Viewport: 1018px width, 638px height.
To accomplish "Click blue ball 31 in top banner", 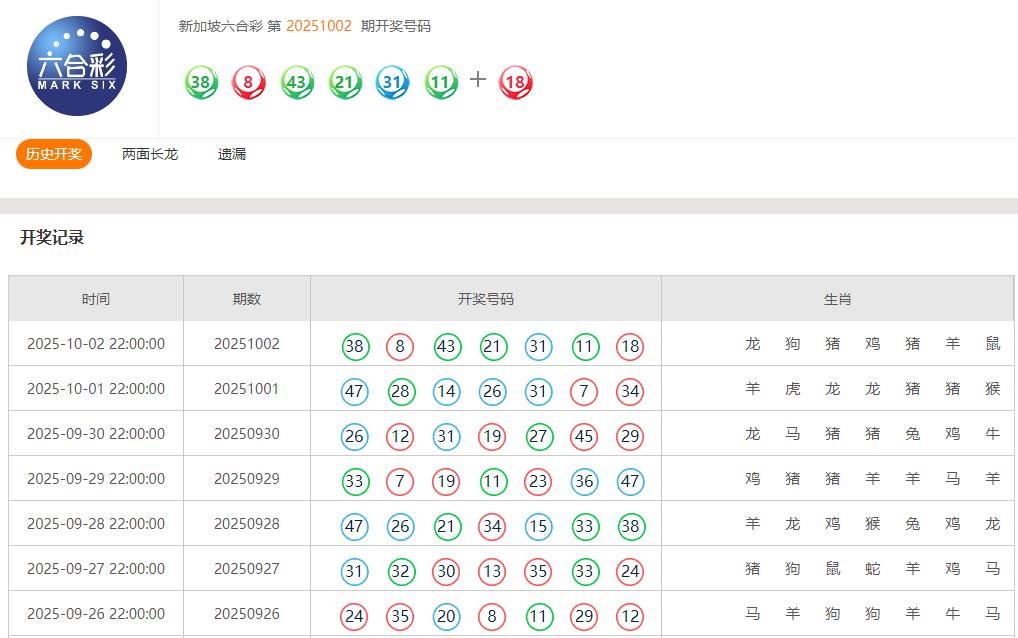I will (392, 82).
